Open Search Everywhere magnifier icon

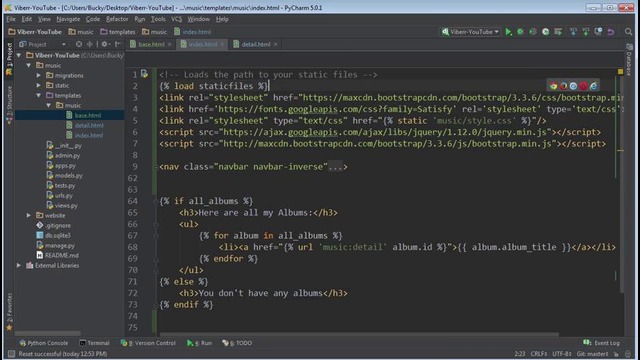tap(629, 32)
